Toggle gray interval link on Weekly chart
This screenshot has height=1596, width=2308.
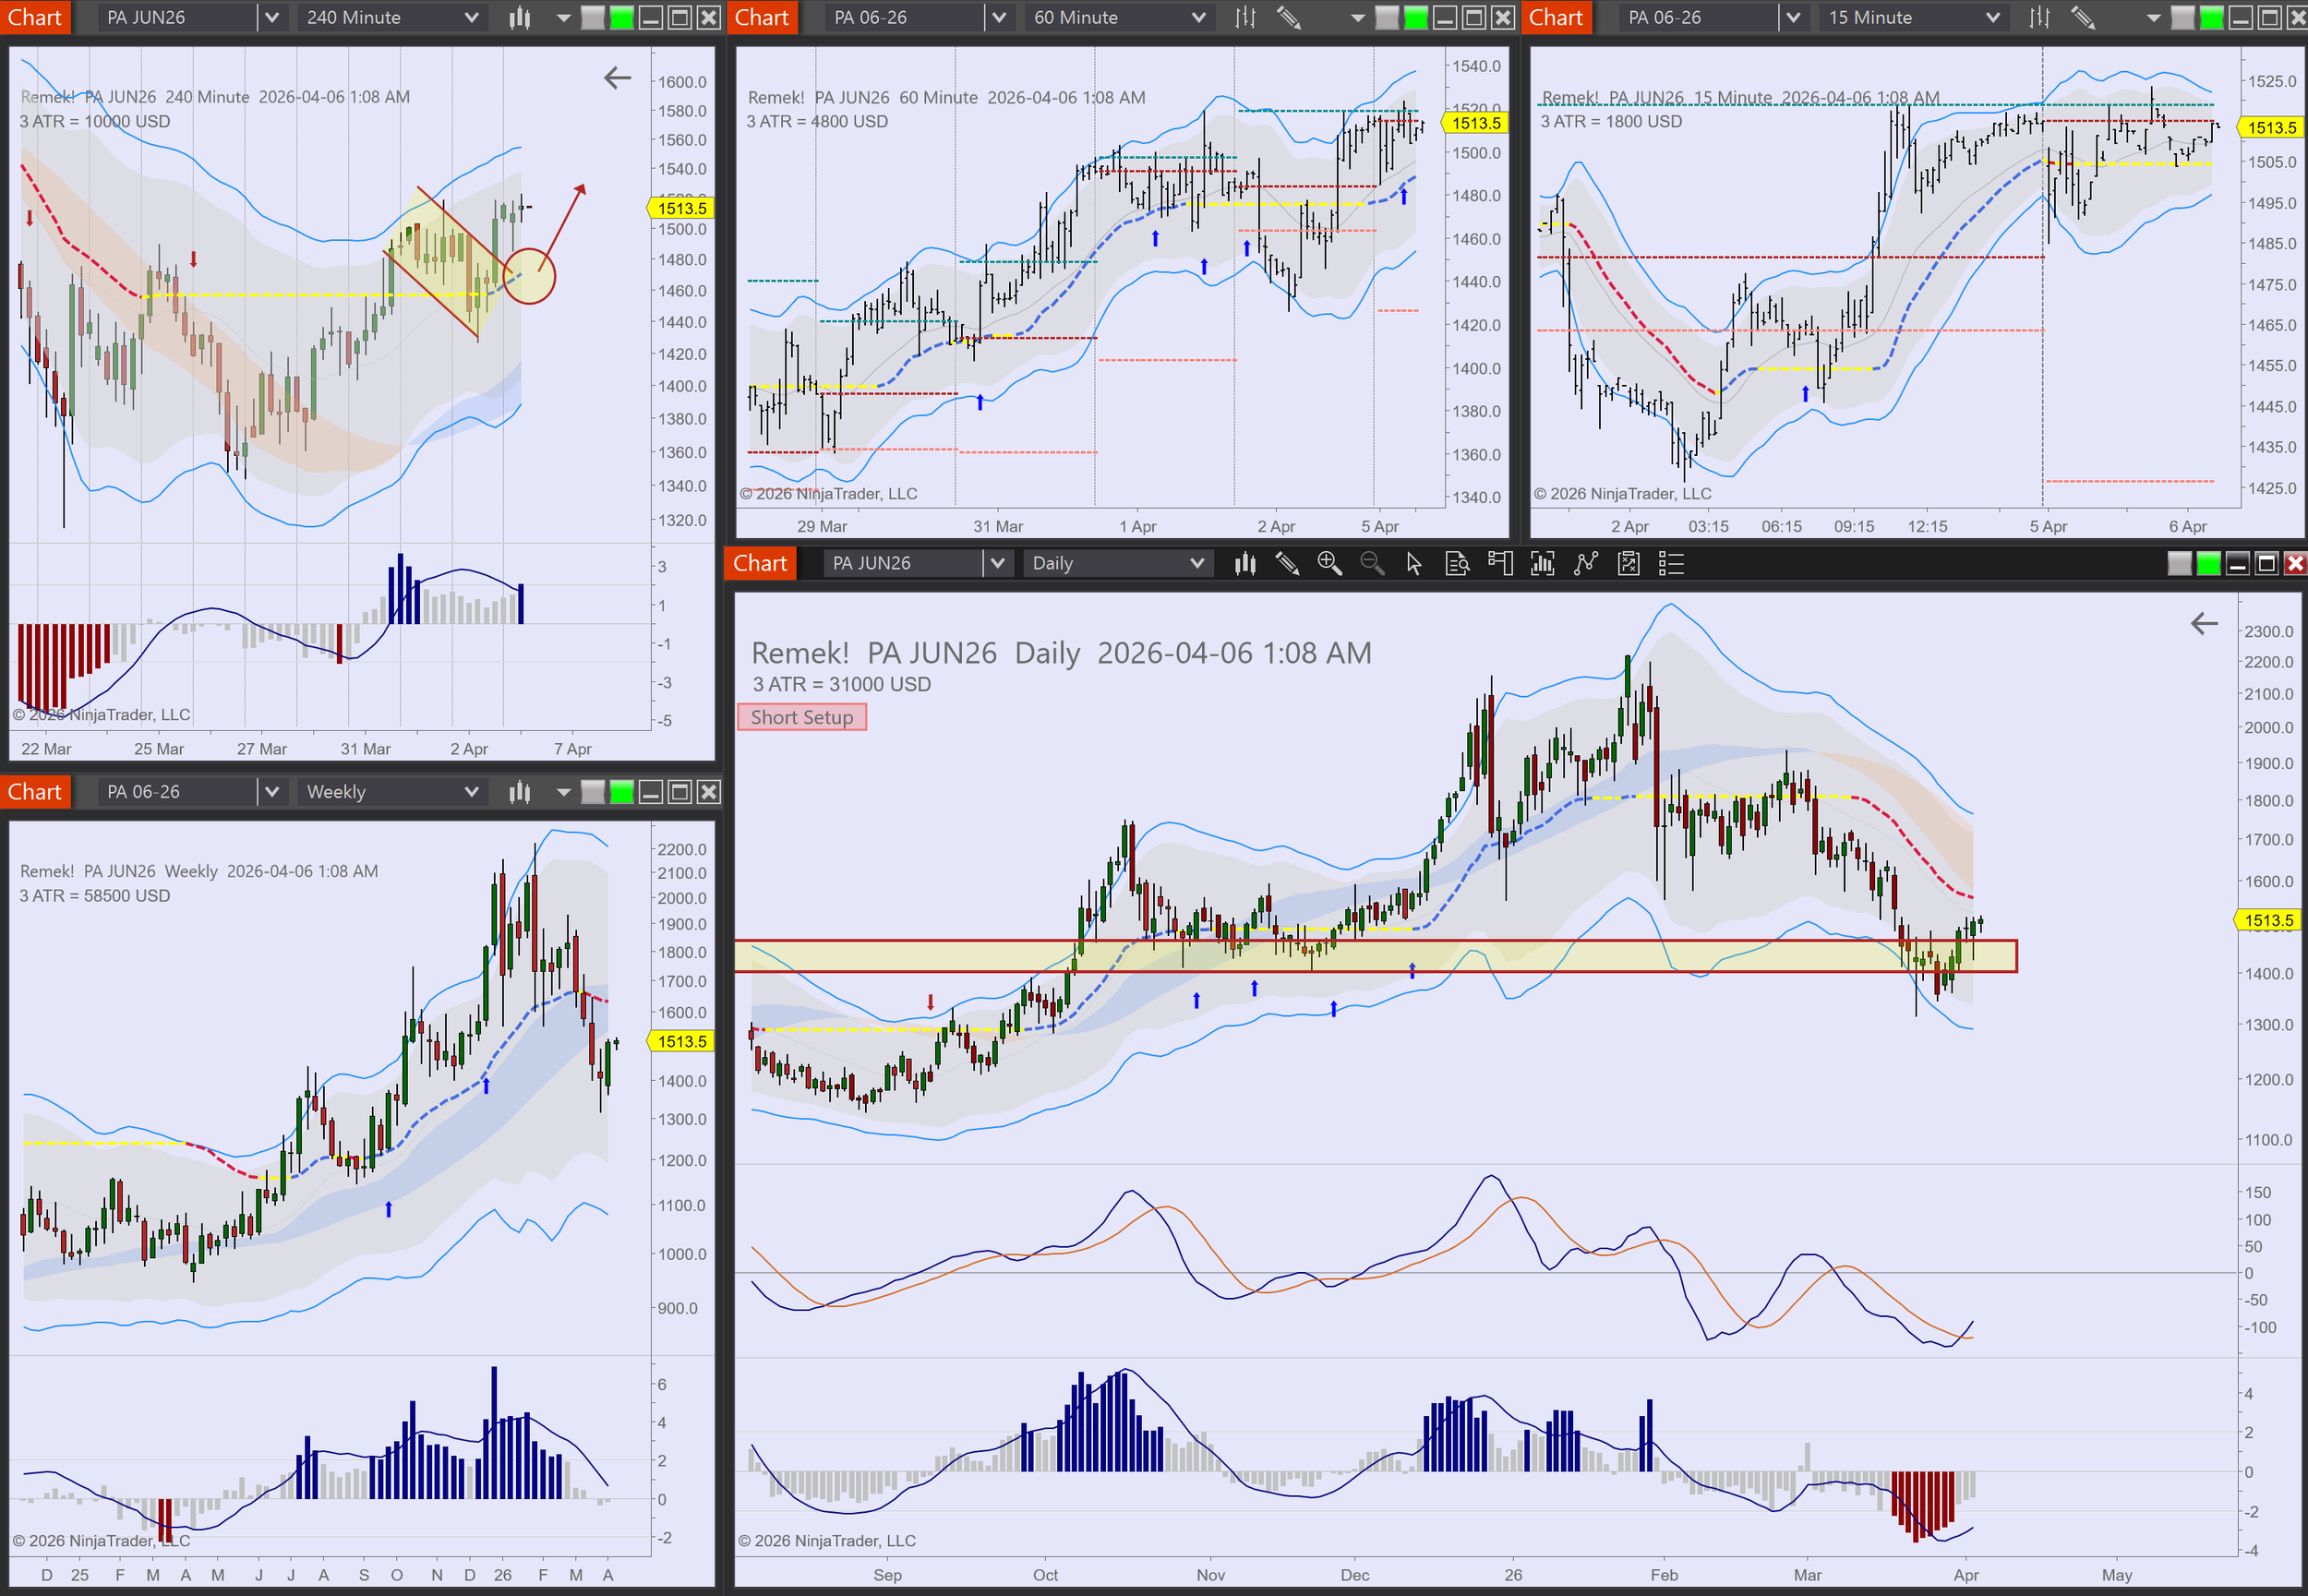pyautogui.click(x=593, y=792)
